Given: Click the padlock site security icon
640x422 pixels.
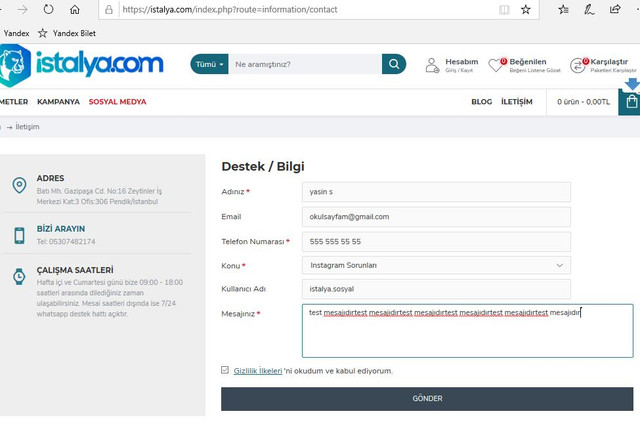Looking at the screenshot, I should tap(109, 9).
